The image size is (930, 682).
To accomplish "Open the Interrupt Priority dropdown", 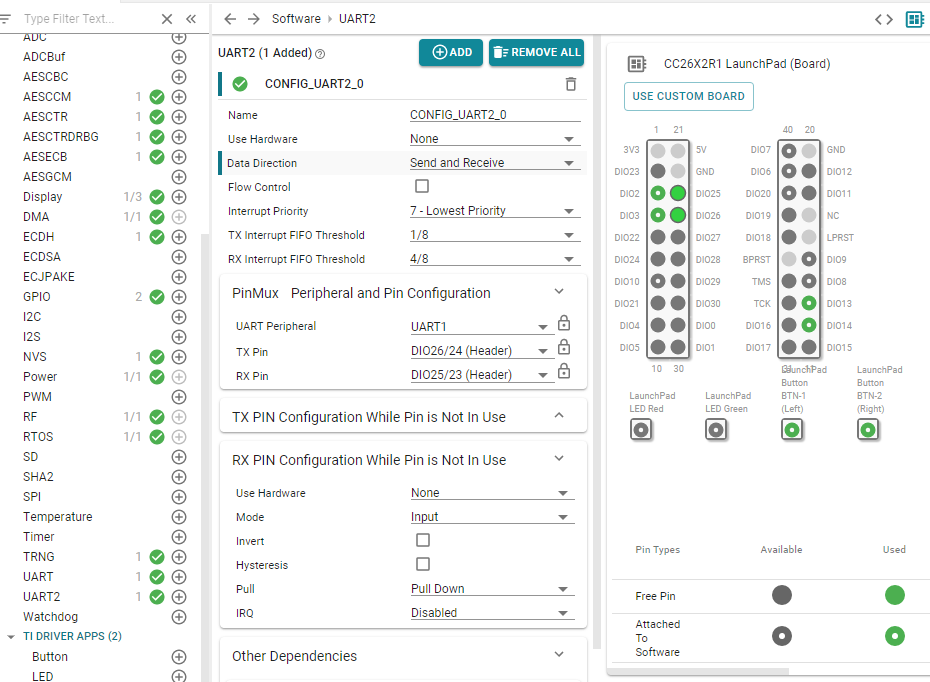I will pyautogui.click(x=495, y=211).
